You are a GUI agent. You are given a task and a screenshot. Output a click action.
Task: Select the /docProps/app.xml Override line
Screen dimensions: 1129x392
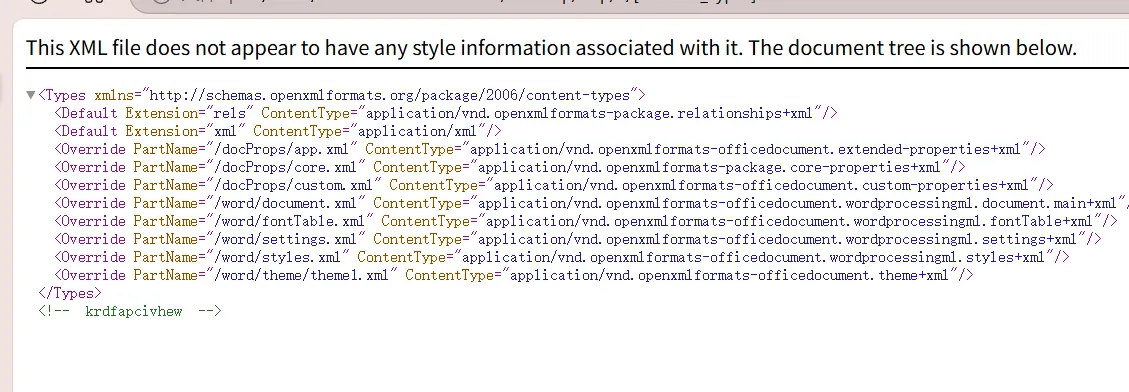point(550,149)
